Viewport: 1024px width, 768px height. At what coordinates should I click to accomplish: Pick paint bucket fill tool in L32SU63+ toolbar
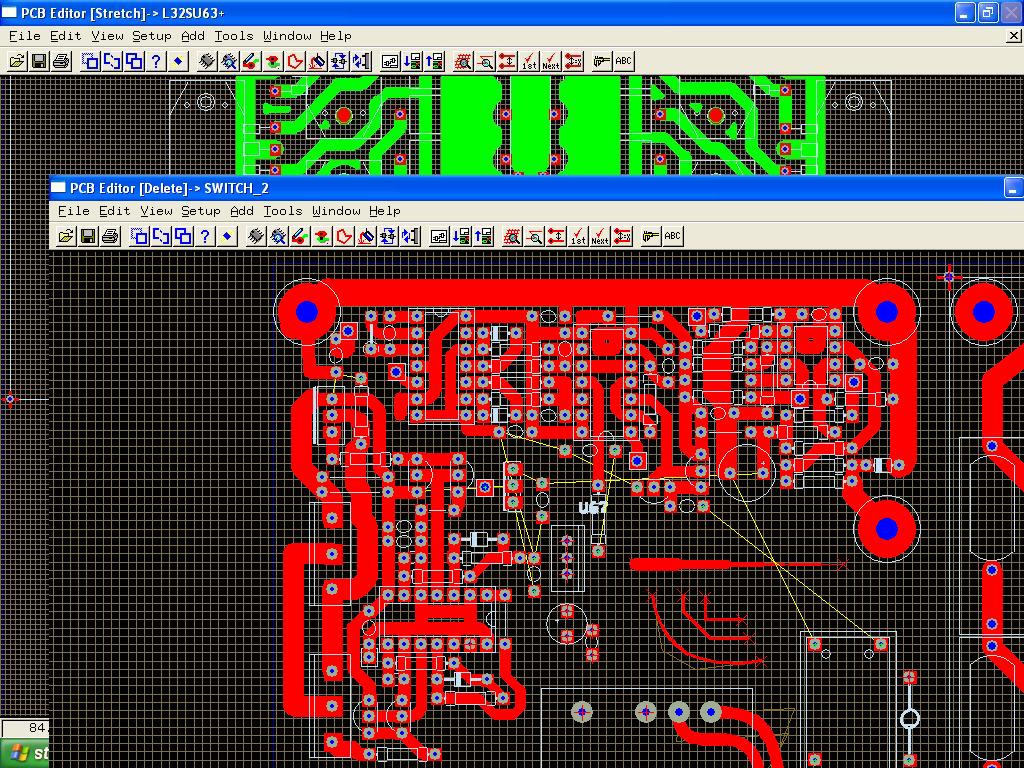click(317, 61)
